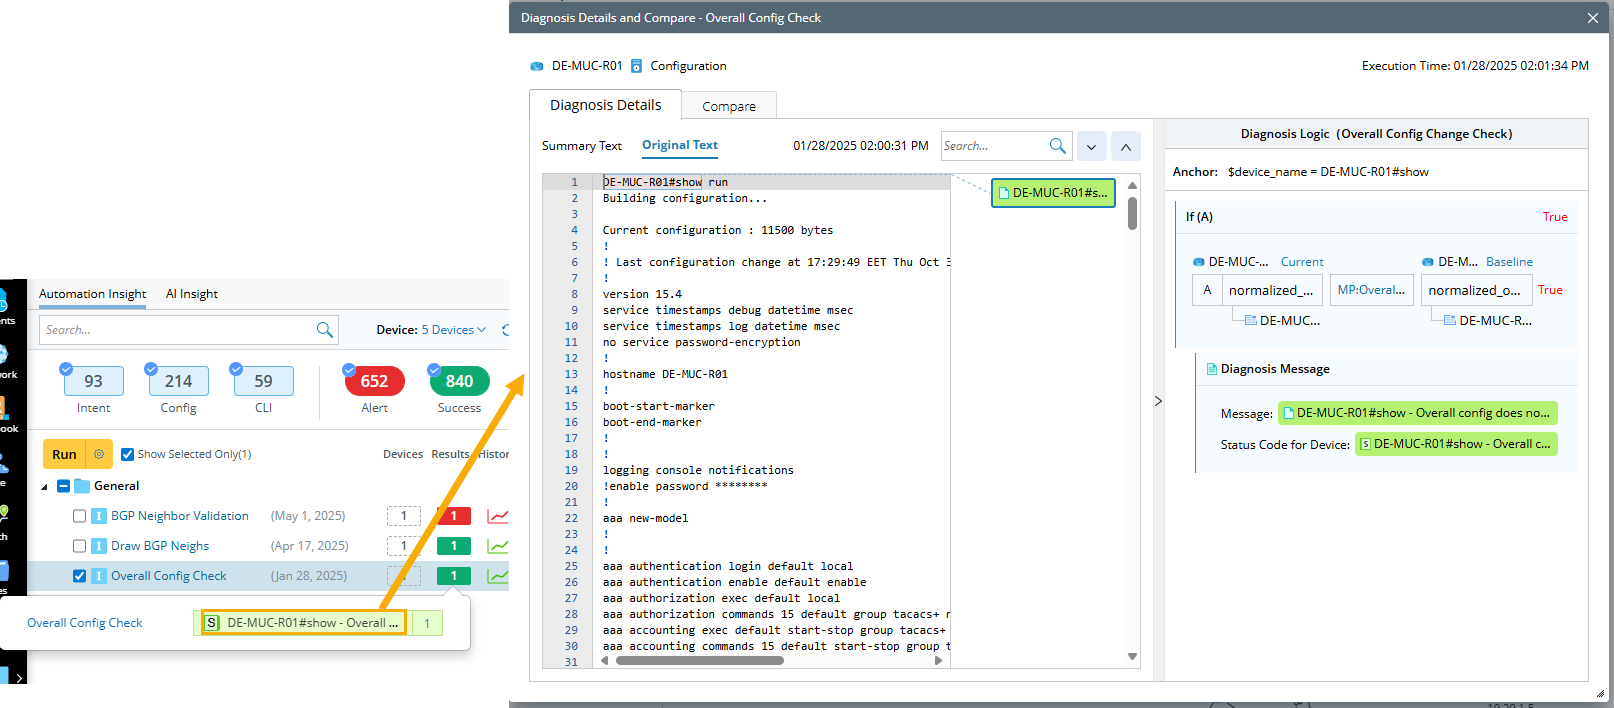Open the 5 Devices dropdown
The image size is (1614, 708).
coord(454,330)
